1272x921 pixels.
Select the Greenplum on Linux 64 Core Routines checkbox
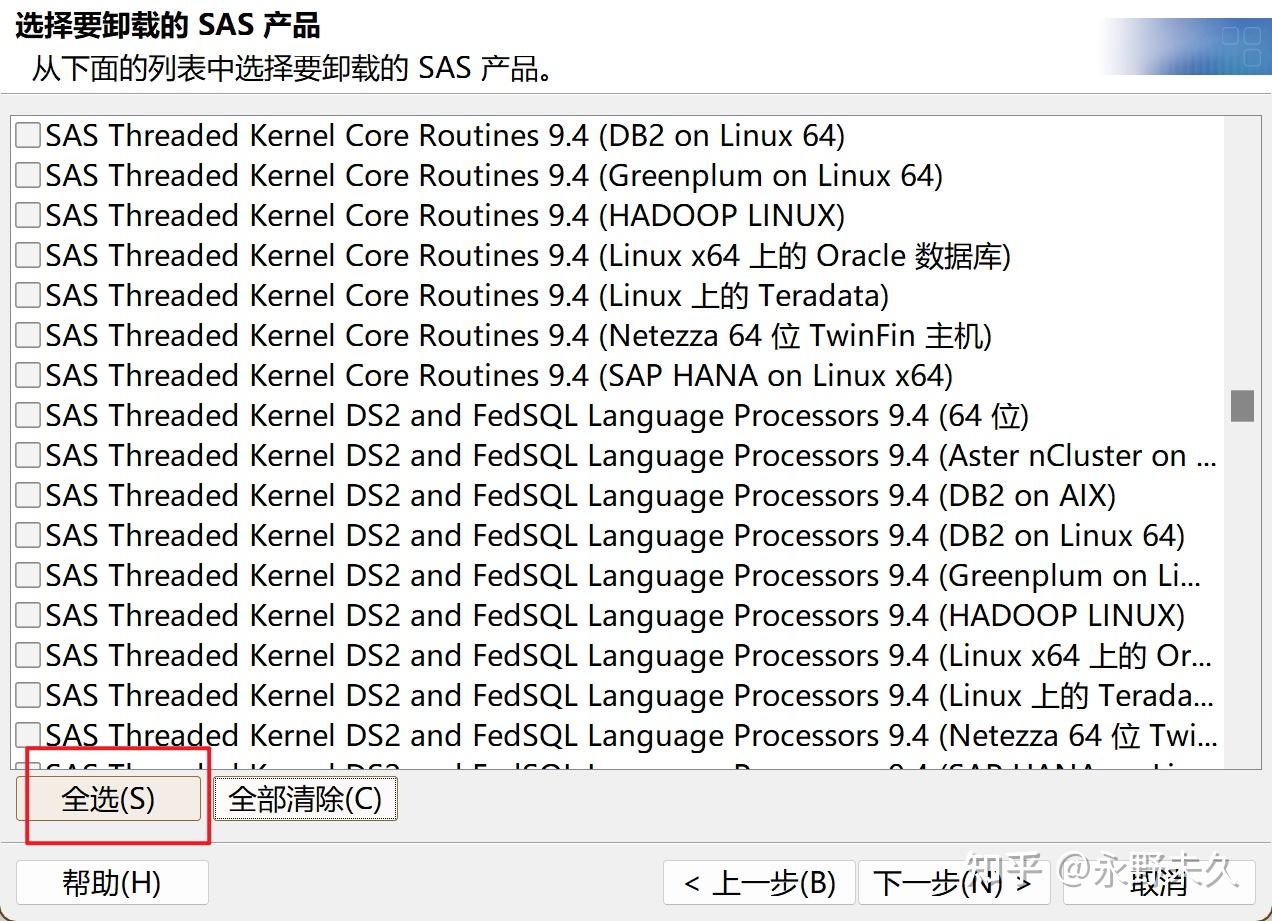click(x=27, y=175)
